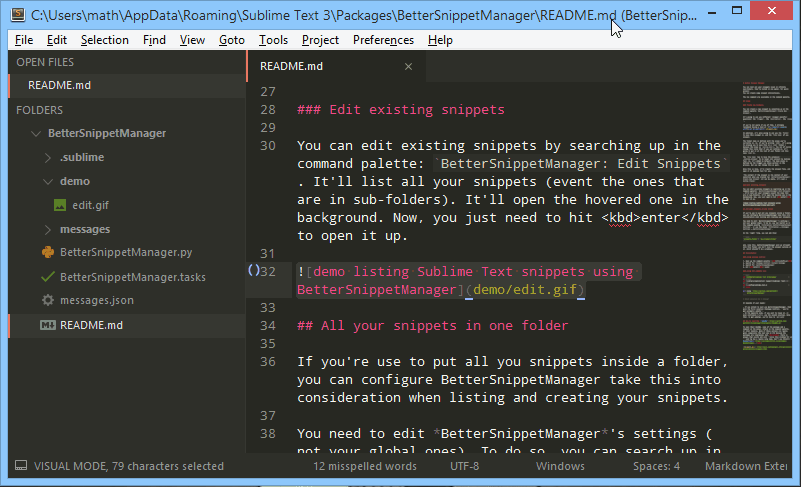Open BetterSnippetManager.py file
Image resolution: width=801 pixels, height=487 pixels.
[126, 252]
